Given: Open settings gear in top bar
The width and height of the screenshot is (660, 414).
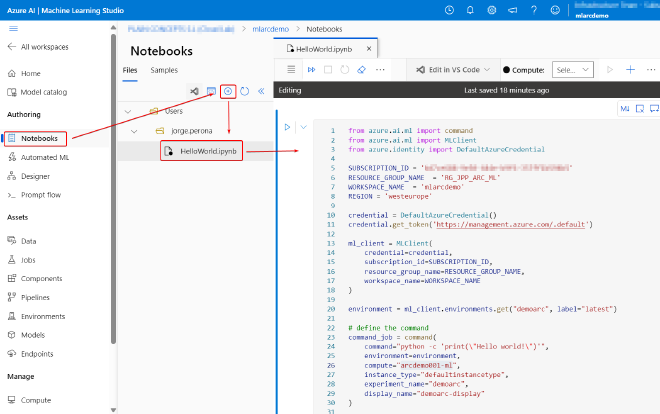Looking at the screenshot, I should pos(492,10).
